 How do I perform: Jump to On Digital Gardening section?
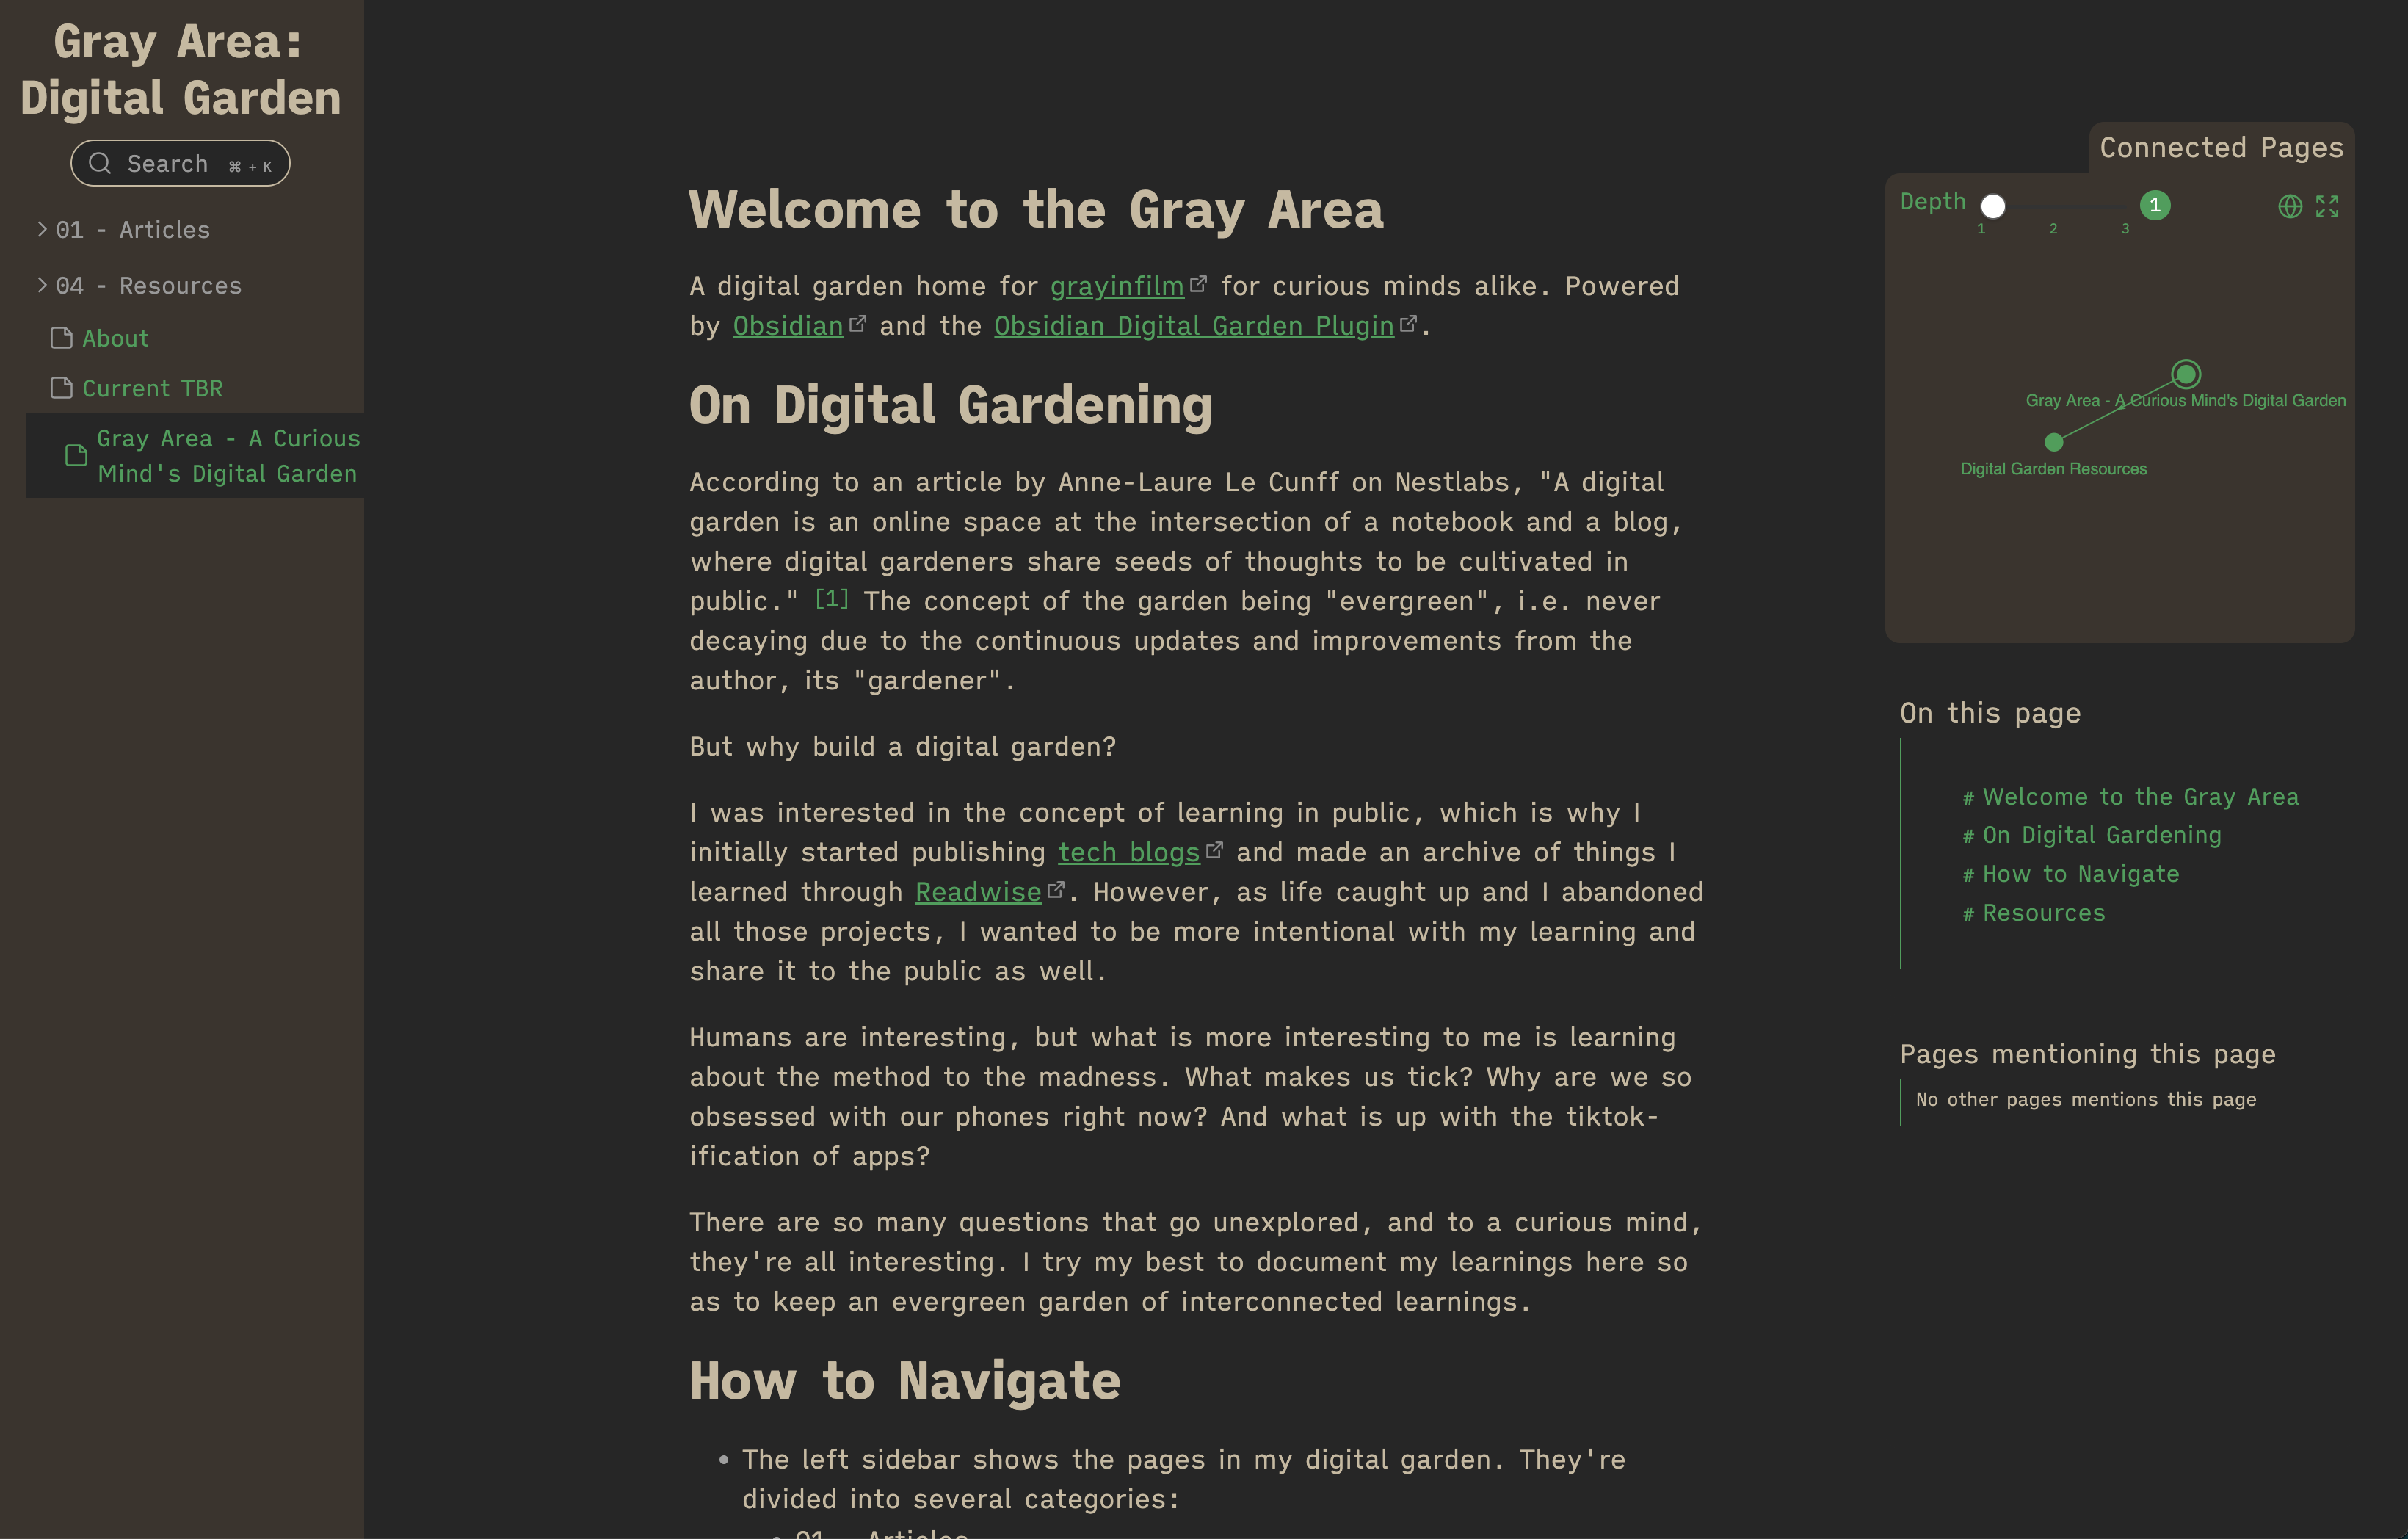(2101, 835)
